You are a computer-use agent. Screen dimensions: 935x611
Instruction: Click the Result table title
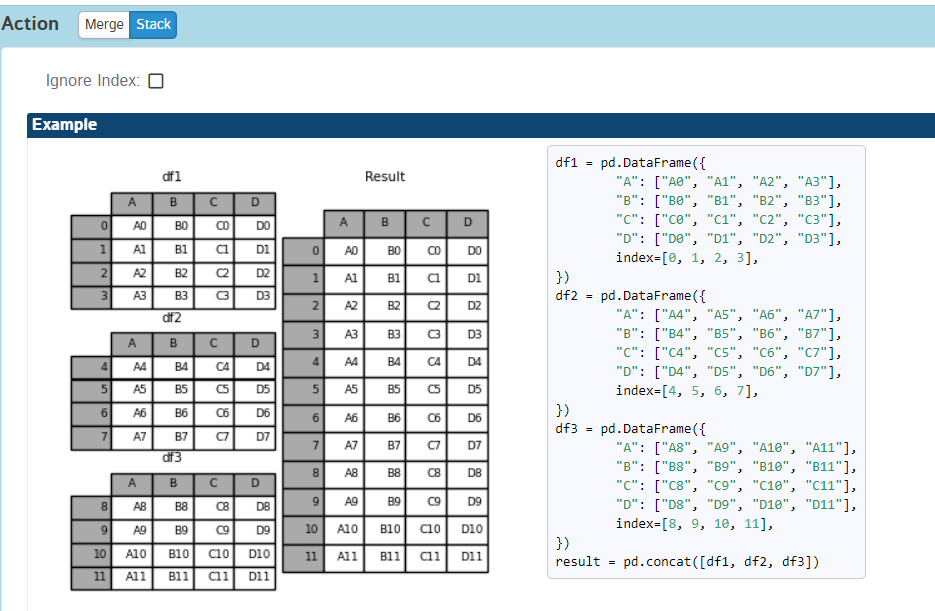point(385,176)
